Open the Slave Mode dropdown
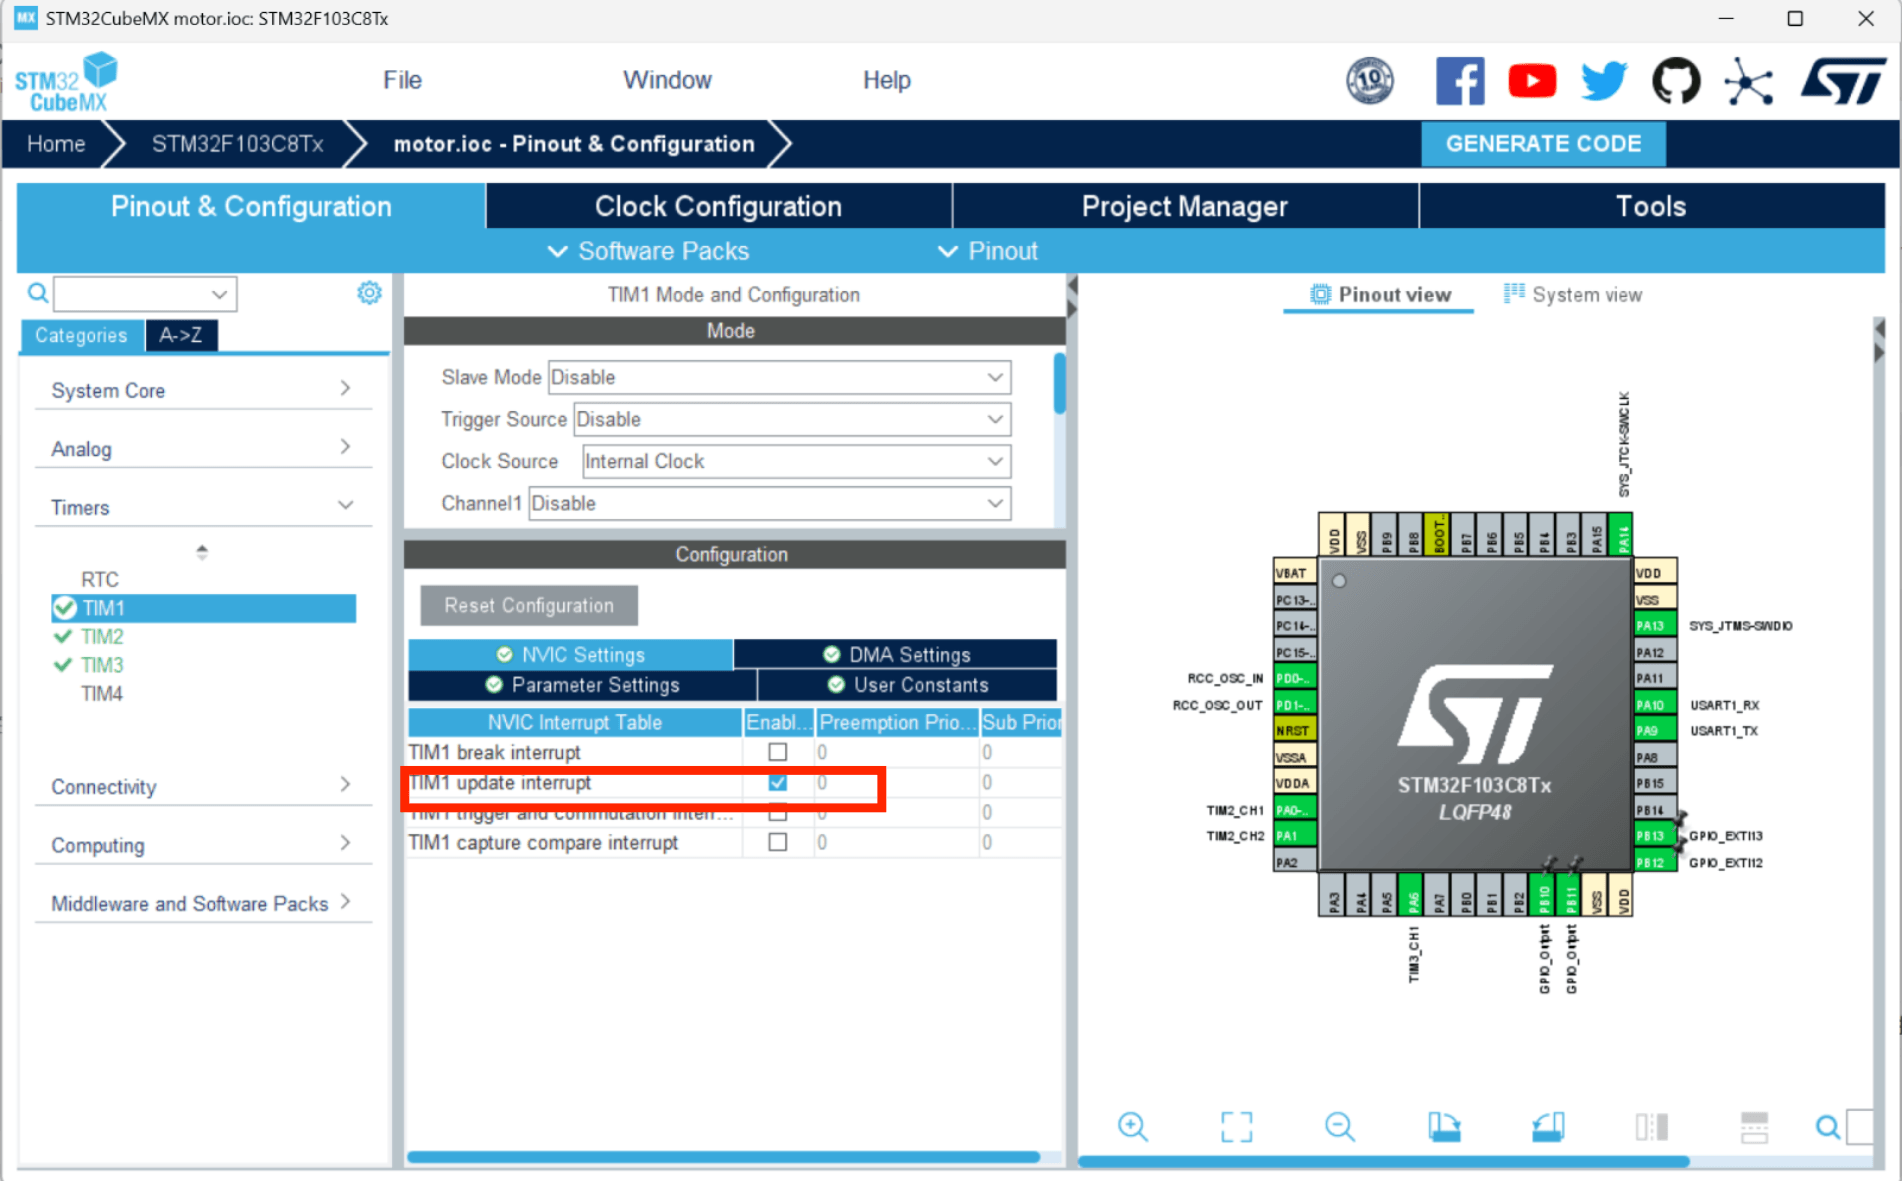This screenshot has width=1902, height=1181. tap(779, 377)
